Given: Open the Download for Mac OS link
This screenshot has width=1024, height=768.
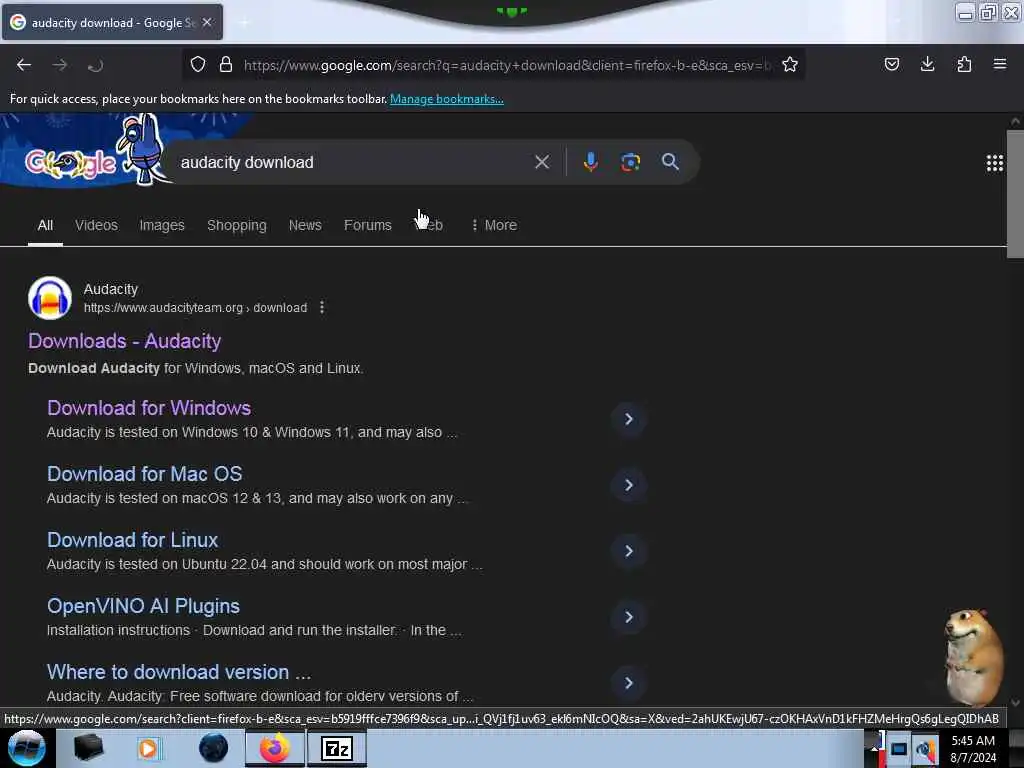Looking at the screenshot, I should (x=144, y=474).
